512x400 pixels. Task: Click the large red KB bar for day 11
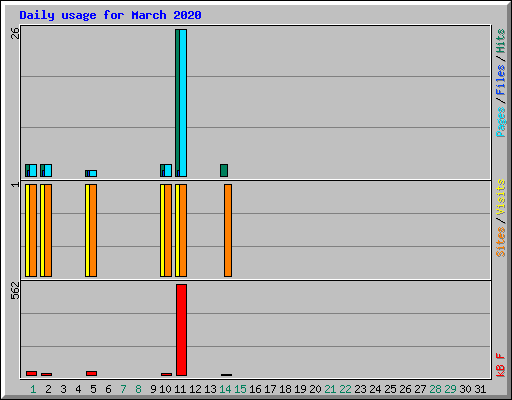[181, 330]
